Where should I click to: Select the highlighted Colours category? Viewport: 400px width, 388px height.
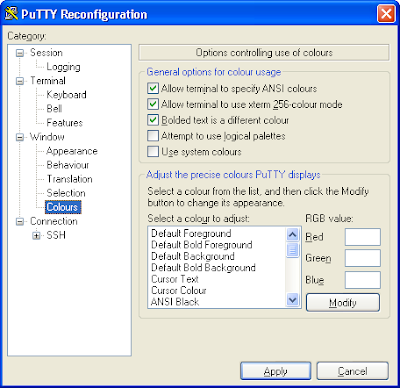pos(63,207)
